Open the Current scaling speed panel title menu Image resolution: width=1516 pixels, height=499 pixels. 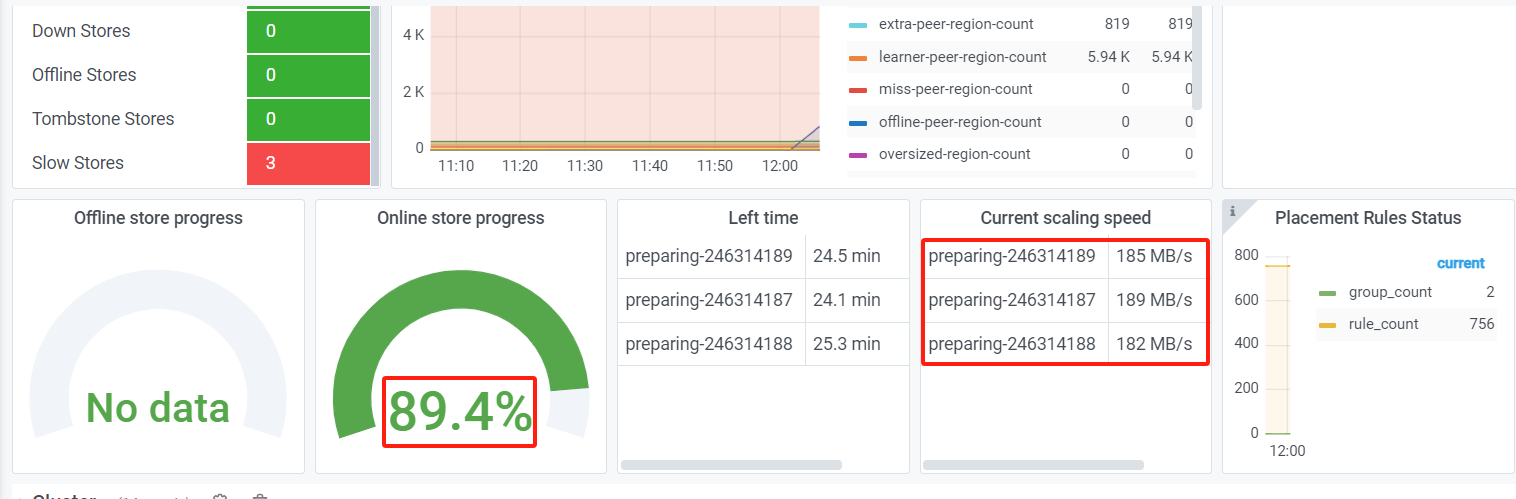click(x=1066, y=218)
